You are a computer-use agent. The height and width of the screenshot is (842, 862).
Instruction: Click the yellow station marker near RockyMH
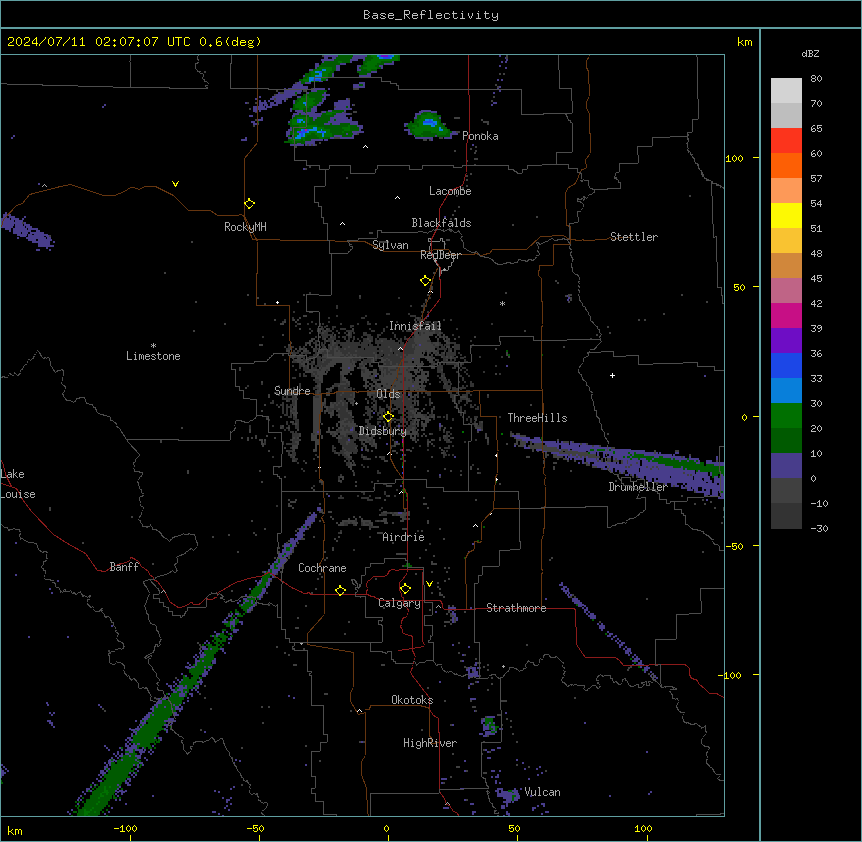250,204
